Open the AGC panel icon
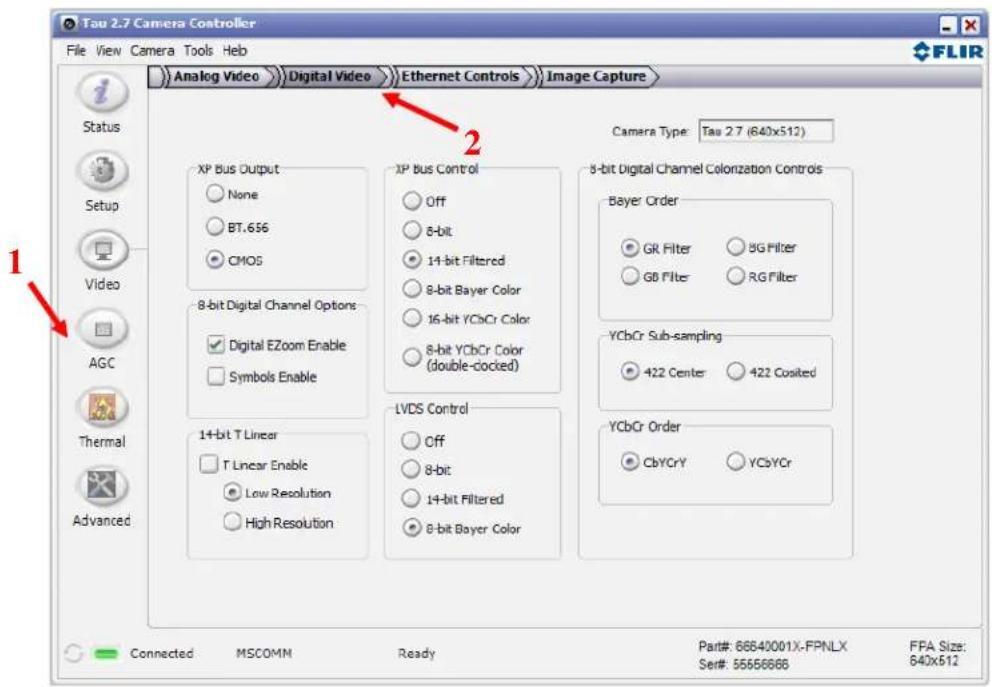Image resolution: width=992 pixels, height=687 pixels. [102, 329]
